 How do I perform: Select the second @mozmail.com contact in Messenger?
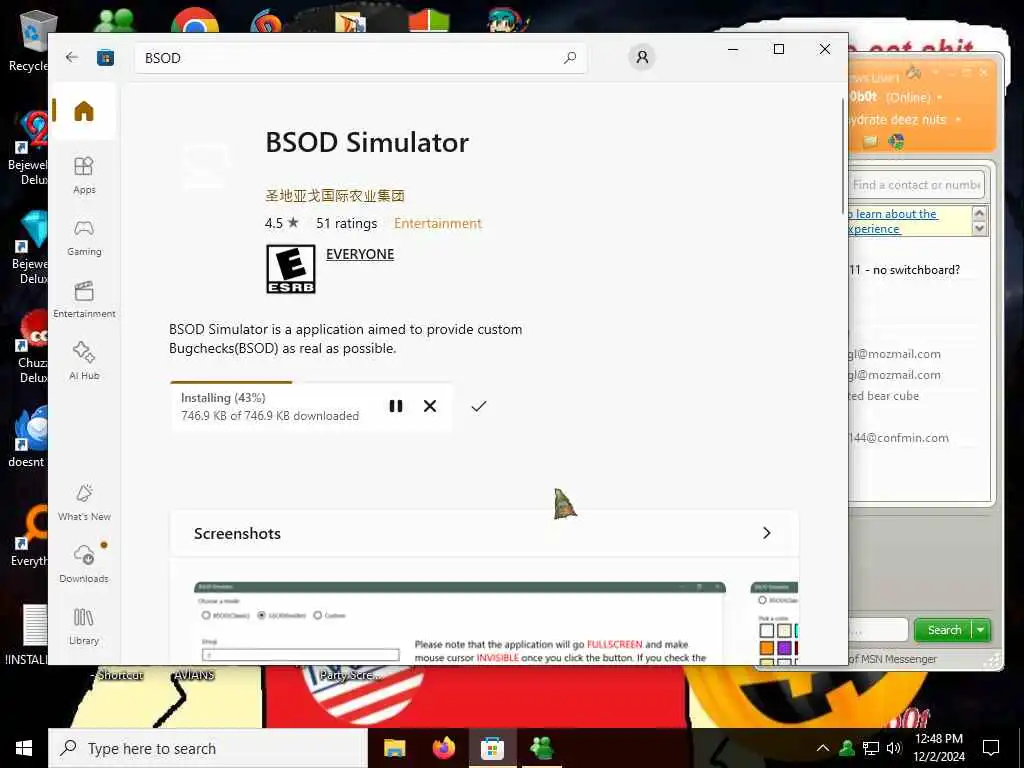click(895, 375)
